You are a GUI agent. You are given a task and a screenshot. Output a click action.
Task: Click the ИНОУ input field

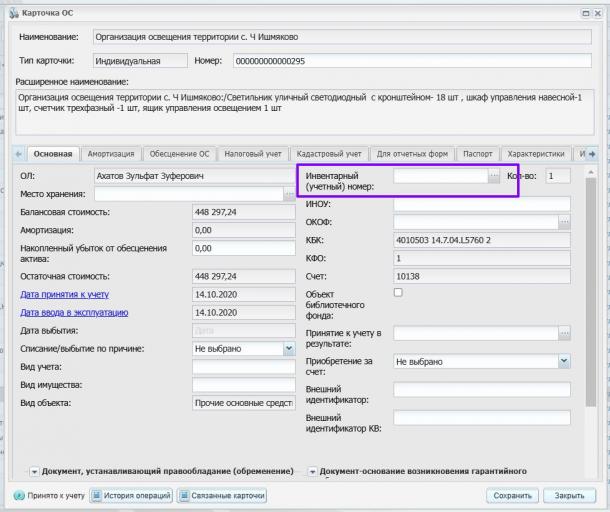point(482,204)
